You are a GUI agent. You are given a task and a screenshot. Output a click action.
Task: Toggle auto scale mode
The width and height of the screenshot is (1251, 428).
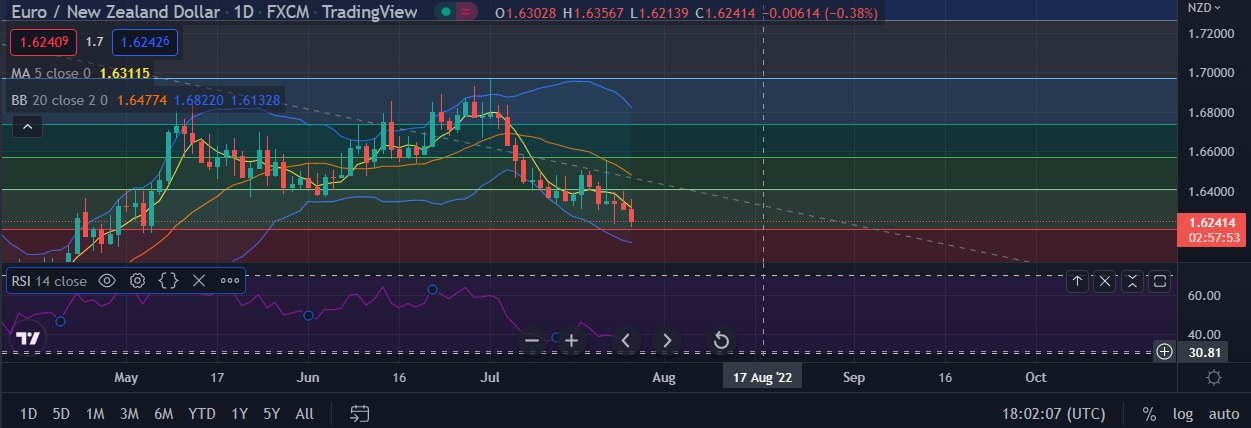(1223, 413)
